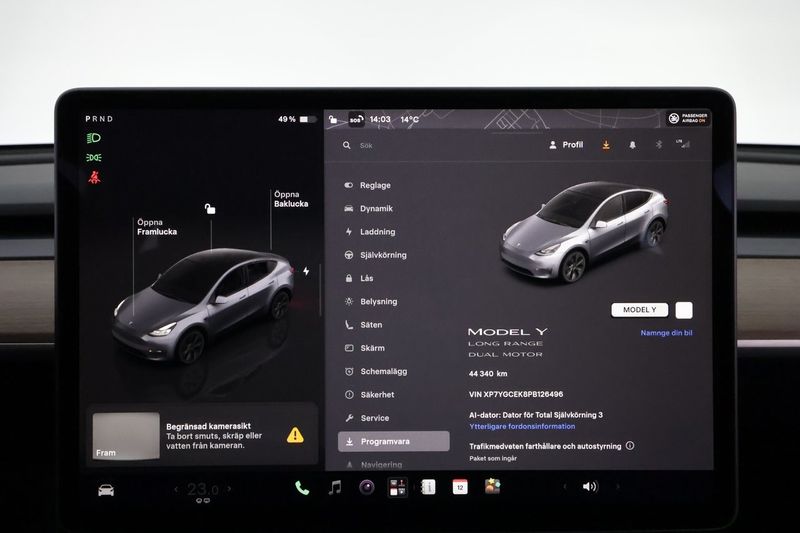Tap Öppna Baklucka to open trunk
This screenshot has width=800, height=533.
coord(291,199)
